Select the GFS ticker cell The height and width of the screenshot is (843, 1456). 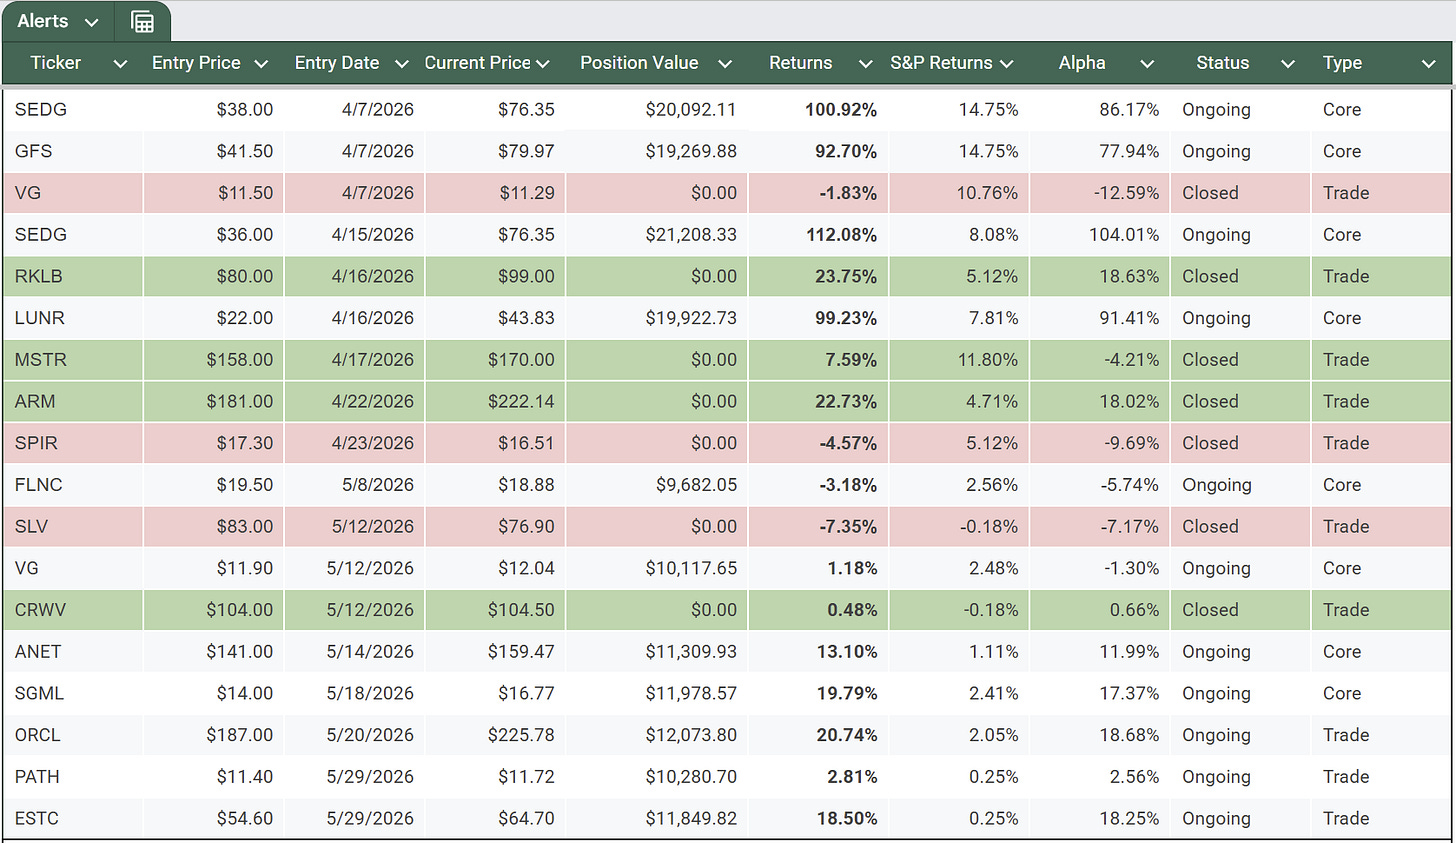click(73, 151)
